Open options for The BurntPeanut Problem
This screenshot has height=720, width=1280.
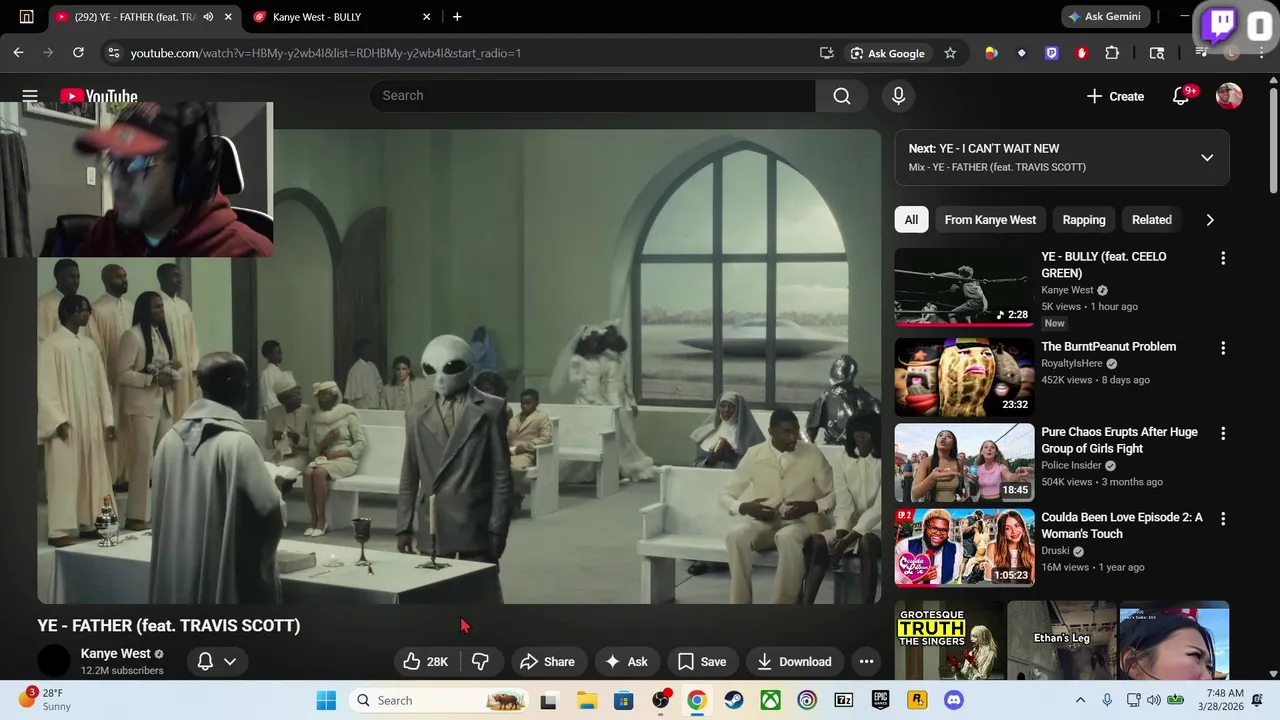[x=1222, y=348]
